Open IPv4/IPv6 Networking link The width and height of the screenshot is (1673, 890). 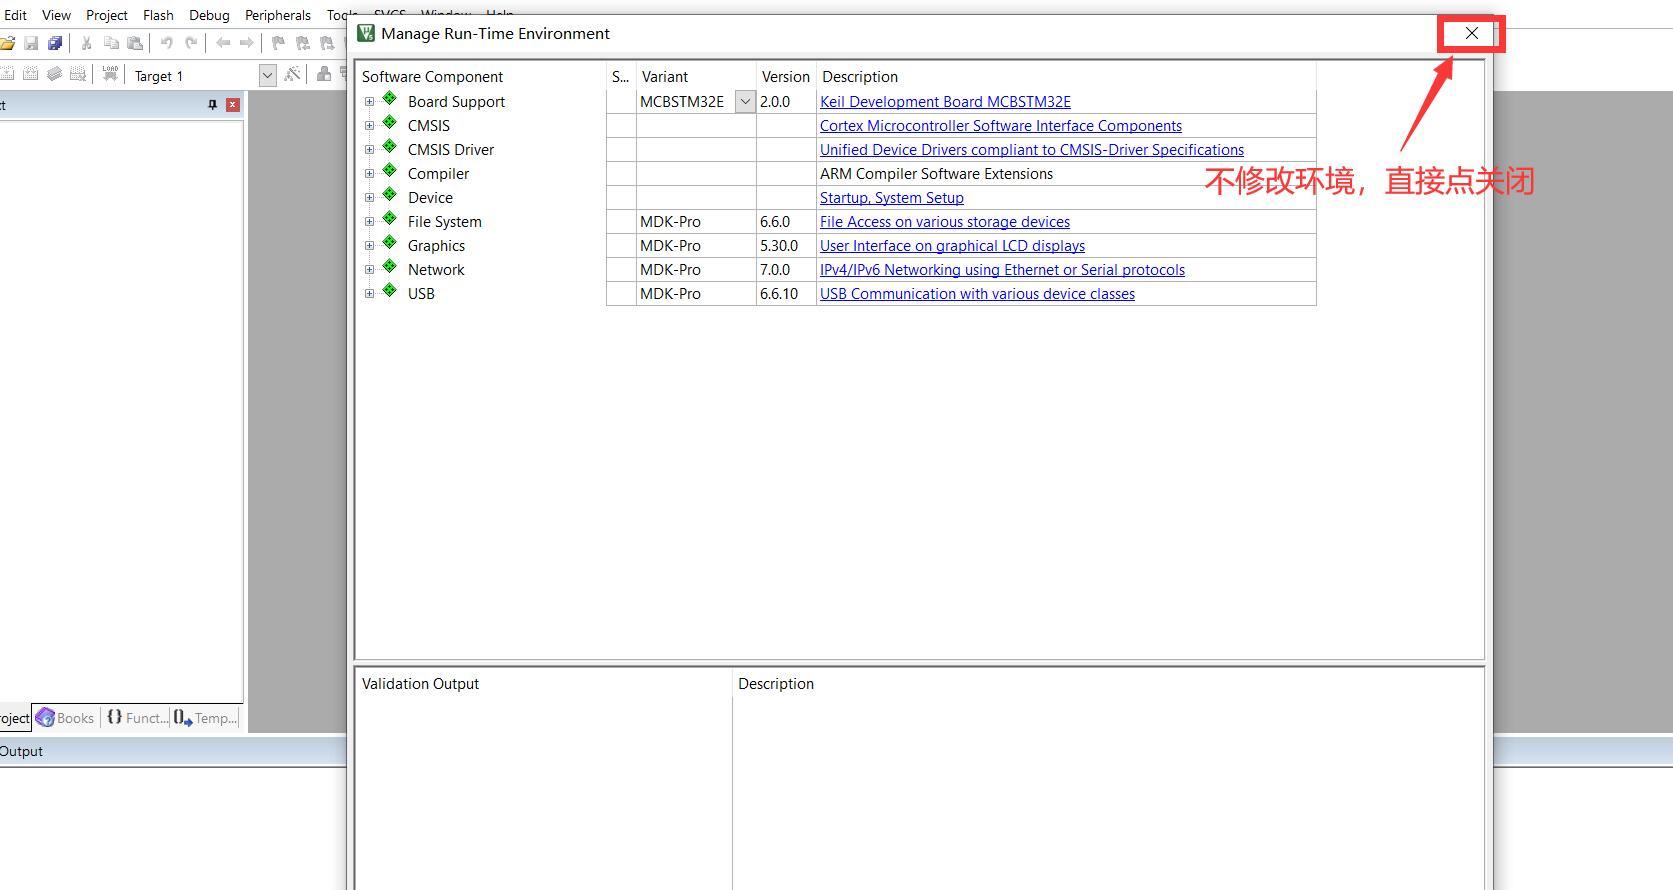(x=1002, y=269)
